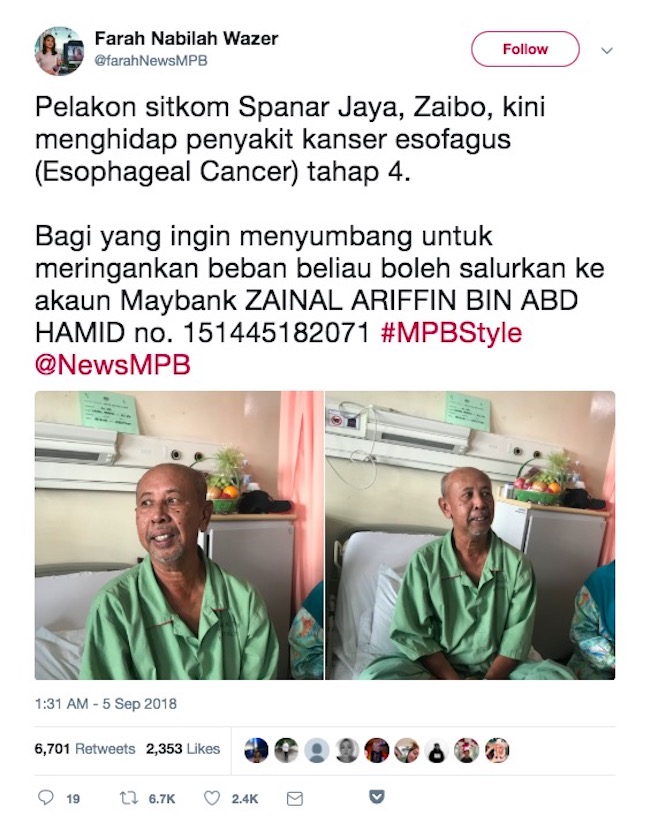Image resolution: width=650 pixels, height=823 pixels.
Task: Click the Pocket save icon
Action: (x=377, y=797)
